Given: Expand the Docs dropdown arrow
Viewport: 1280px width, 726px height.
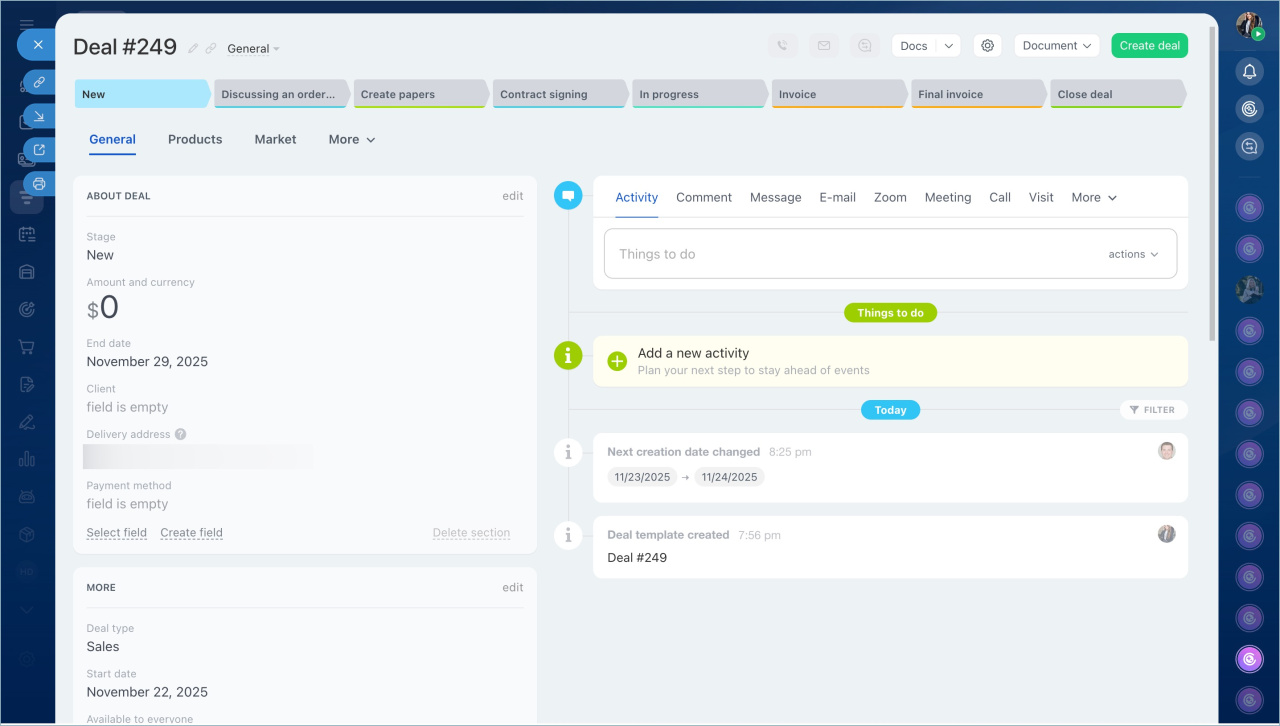Looking at the screenshot, I should coord(949,46).
